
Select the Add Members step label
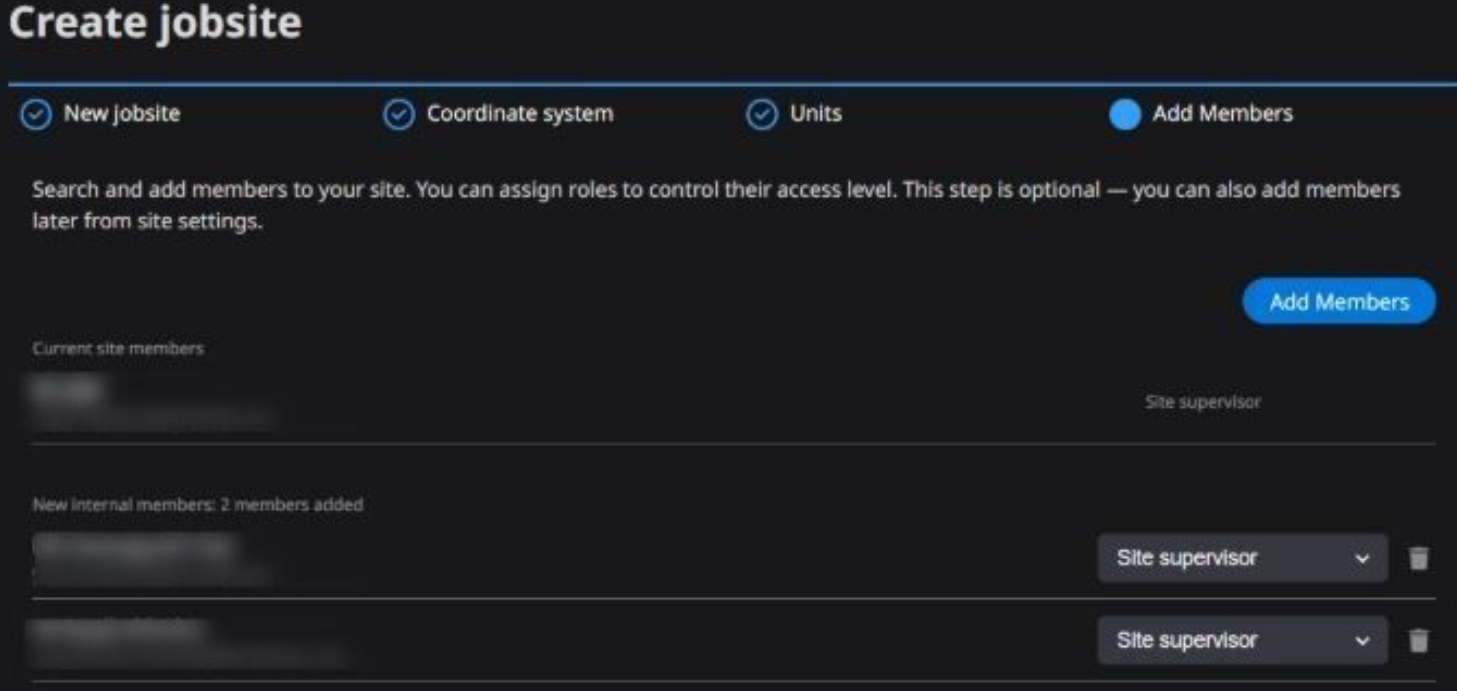pyautogui.click(x=1222, y=114)
